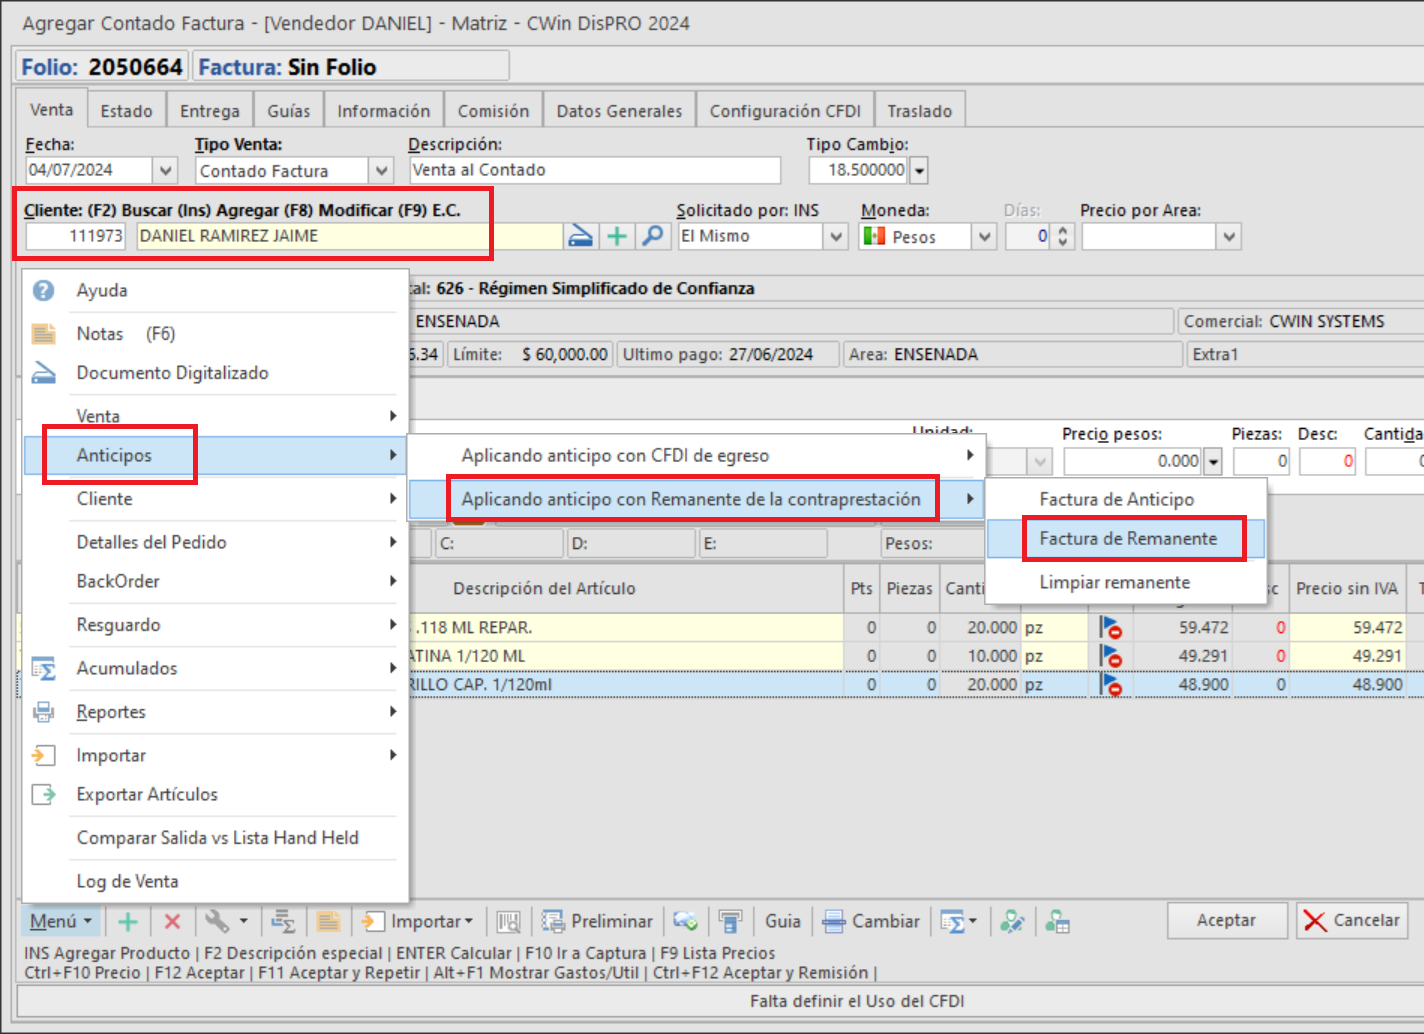Click the Preliminar toolbar button
This screenshot has width=1424, height=1034.
pyautogui.click(x=598, y=921)
